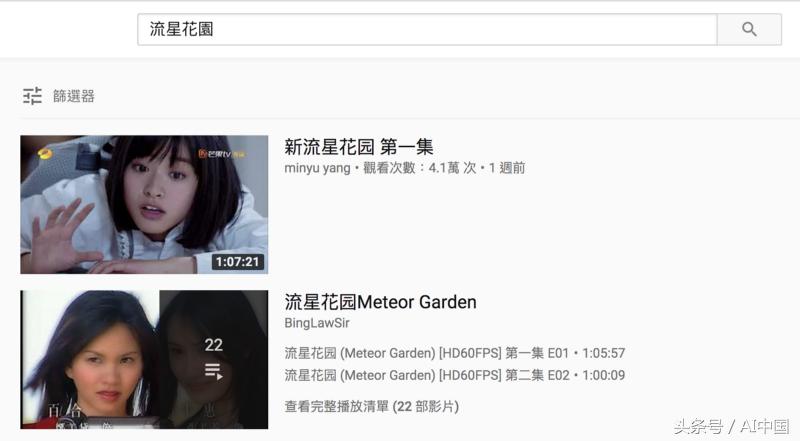Viewport: 800px width, 441px height.
Task: Open the 篩選器 filter label
Action: tap(74, 96)
